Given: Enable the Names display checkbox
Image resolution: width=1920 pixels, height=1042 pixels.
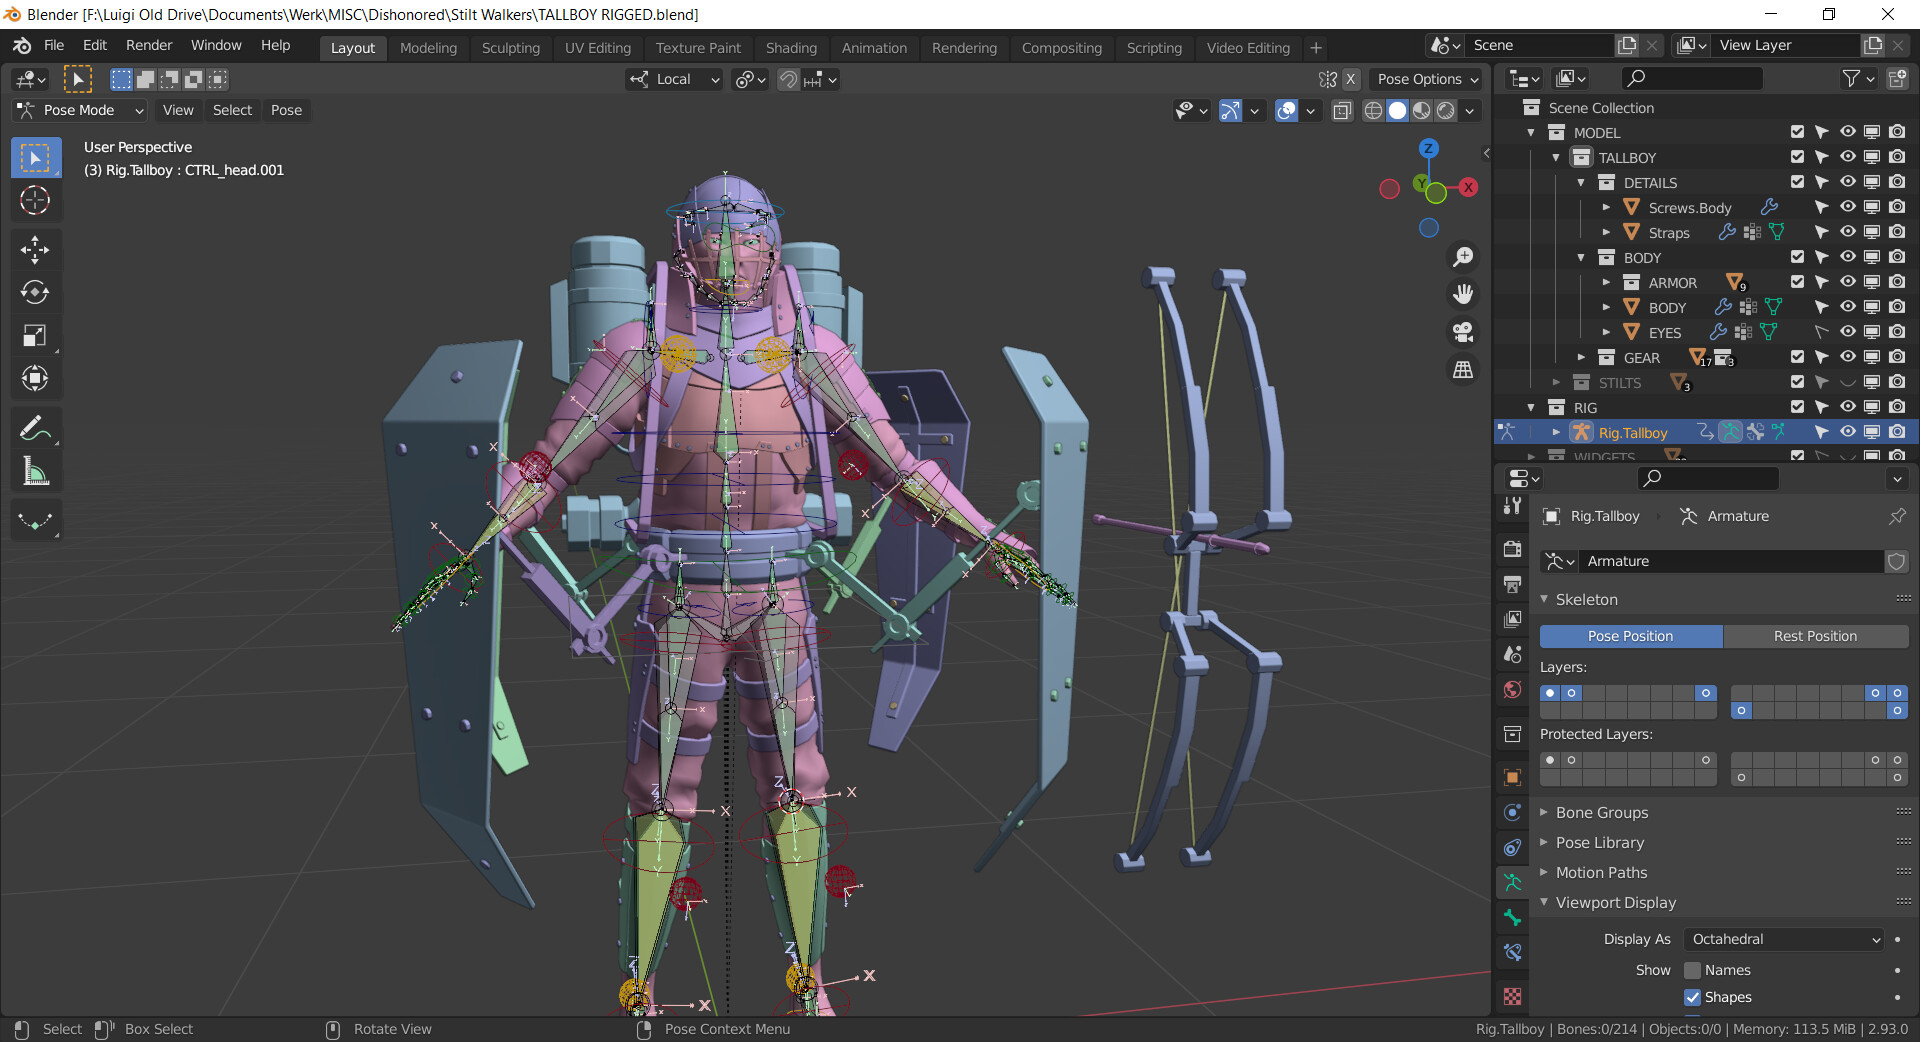Looking at the screenshot, I should point(1693,970).
